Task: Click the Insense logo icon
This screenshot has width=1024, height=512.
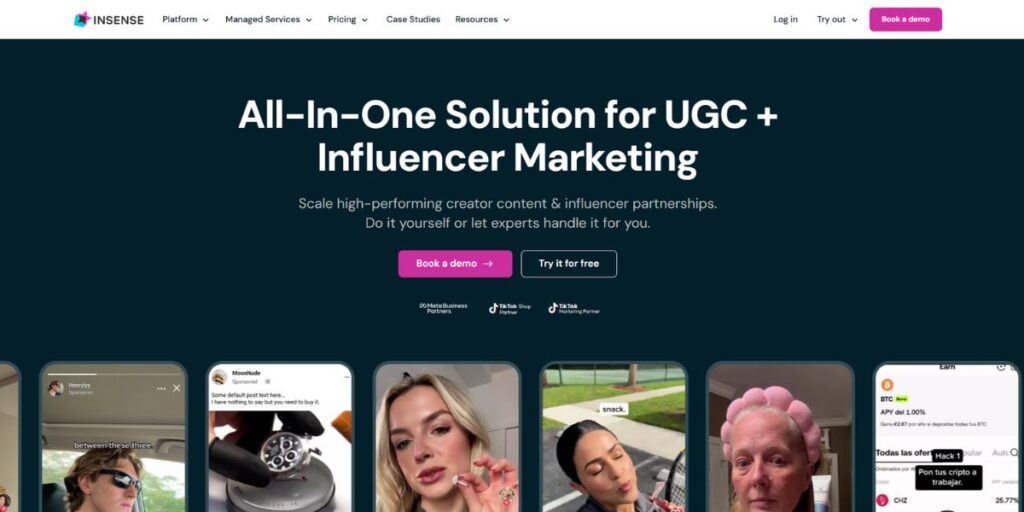Action: (82, 20)
